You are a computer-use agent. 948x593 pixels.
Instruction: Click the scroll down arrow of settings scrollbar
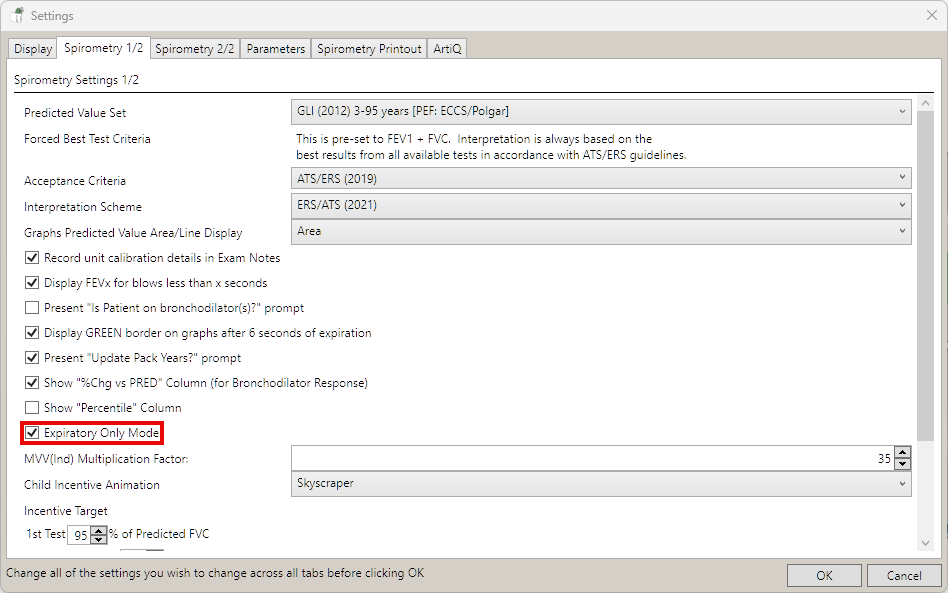pyautogui.click(x=925, y=543)
